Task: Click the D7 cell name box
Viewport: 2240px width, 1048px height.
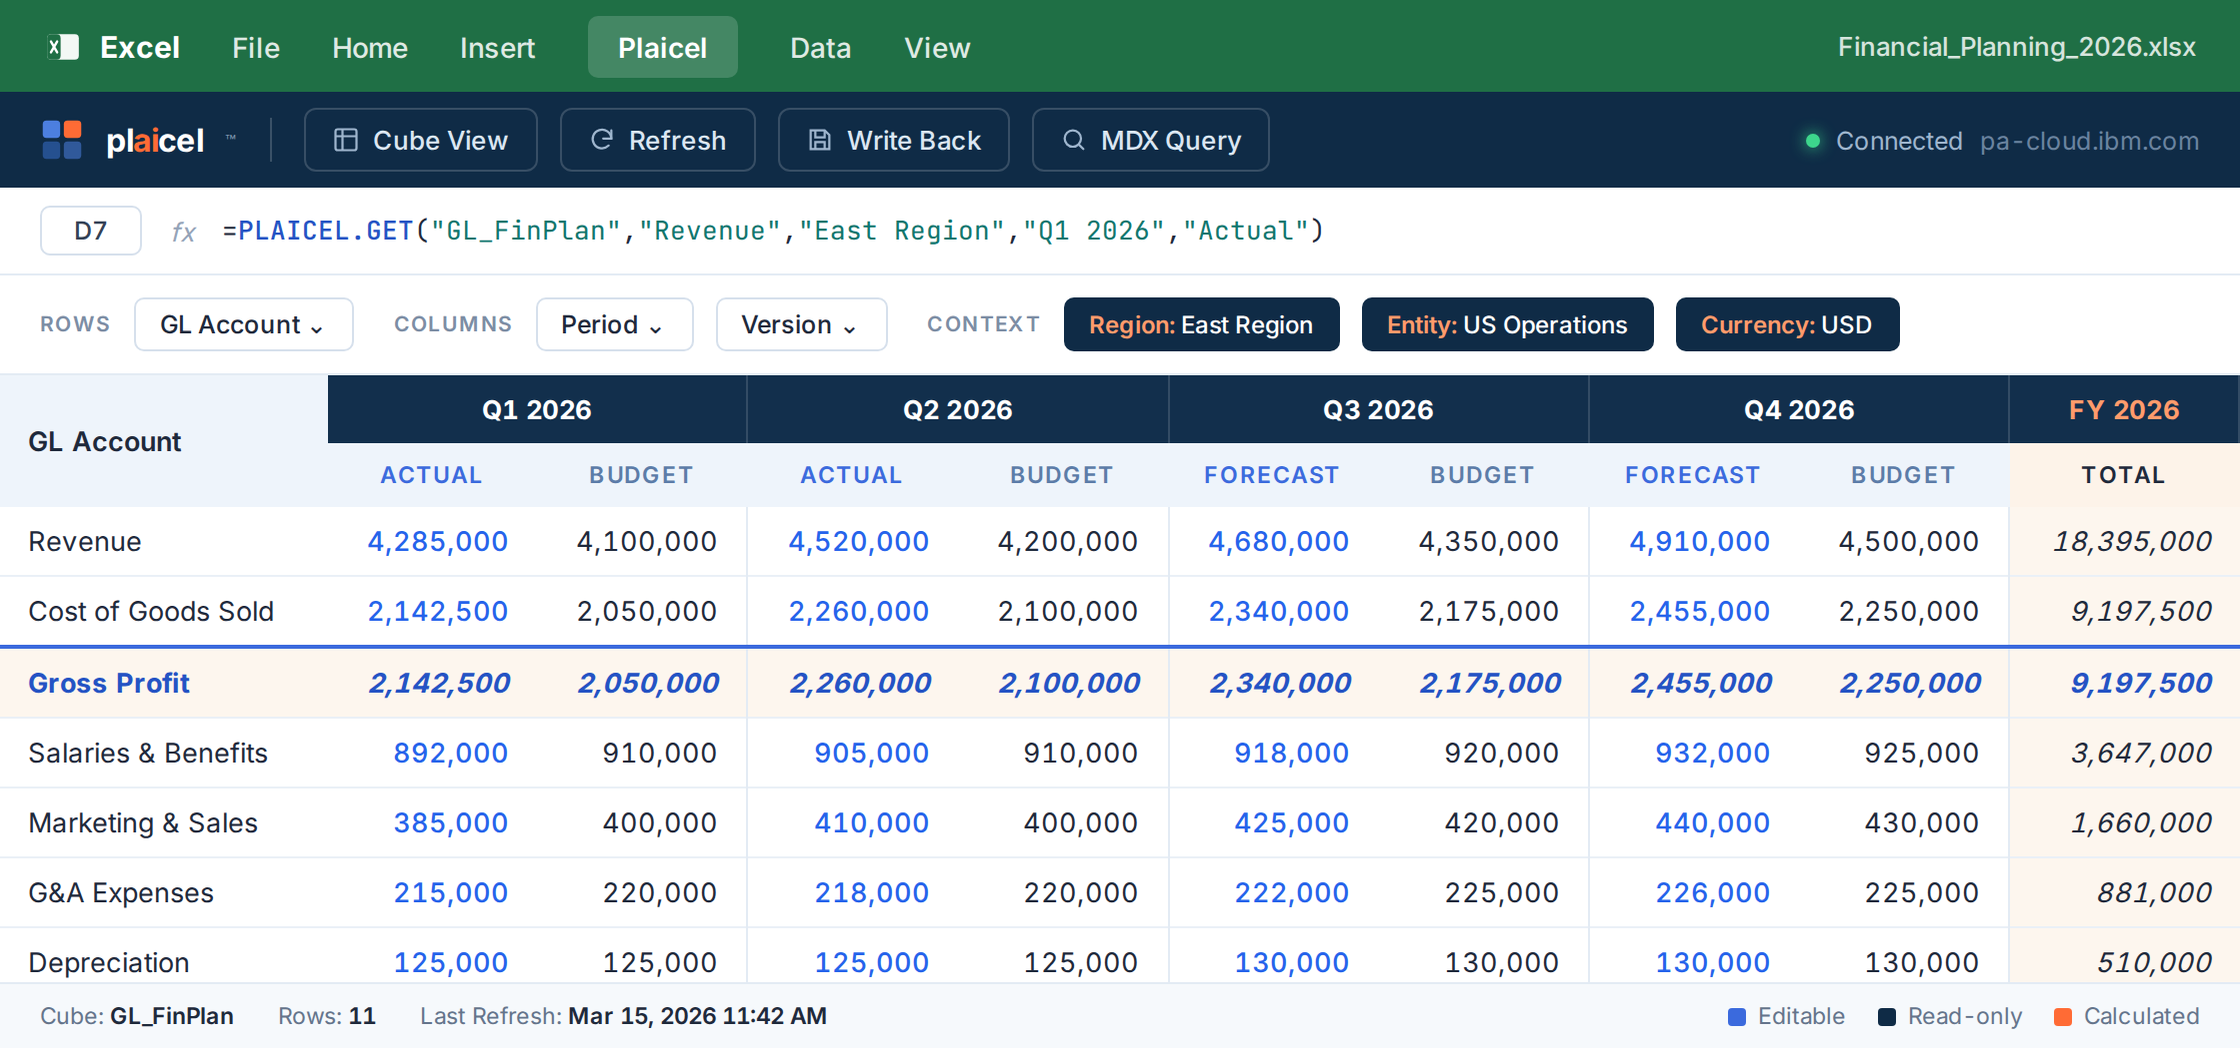Action: pyautogui.click(x=90, y=231)
